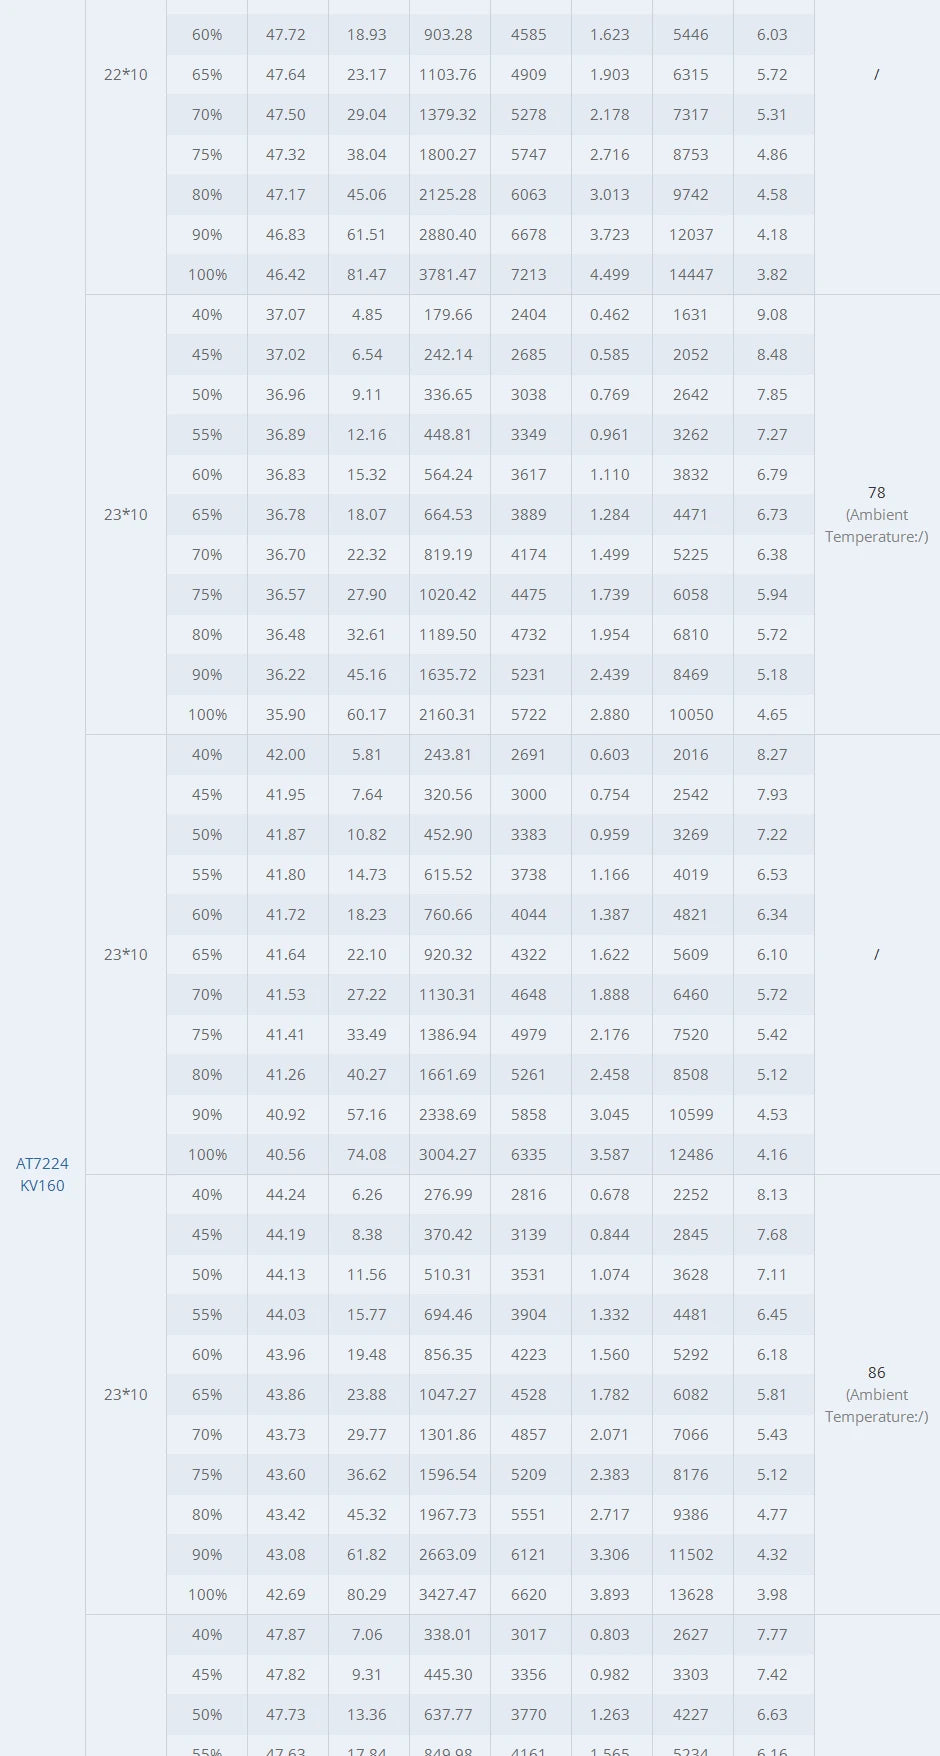
Task: Select the 78 Ambient Temperature cell
Action: (x=876, y=514)
